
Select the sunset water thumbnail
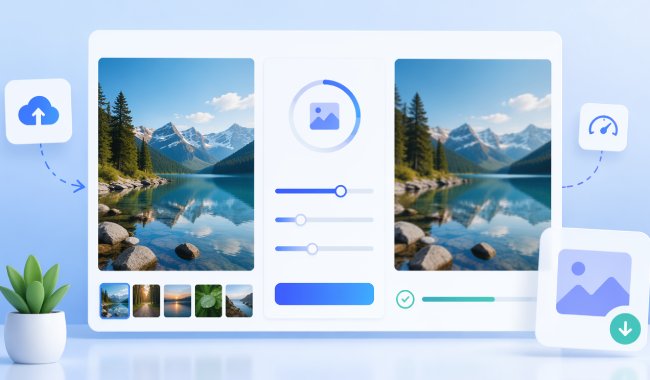pos(177,301)
